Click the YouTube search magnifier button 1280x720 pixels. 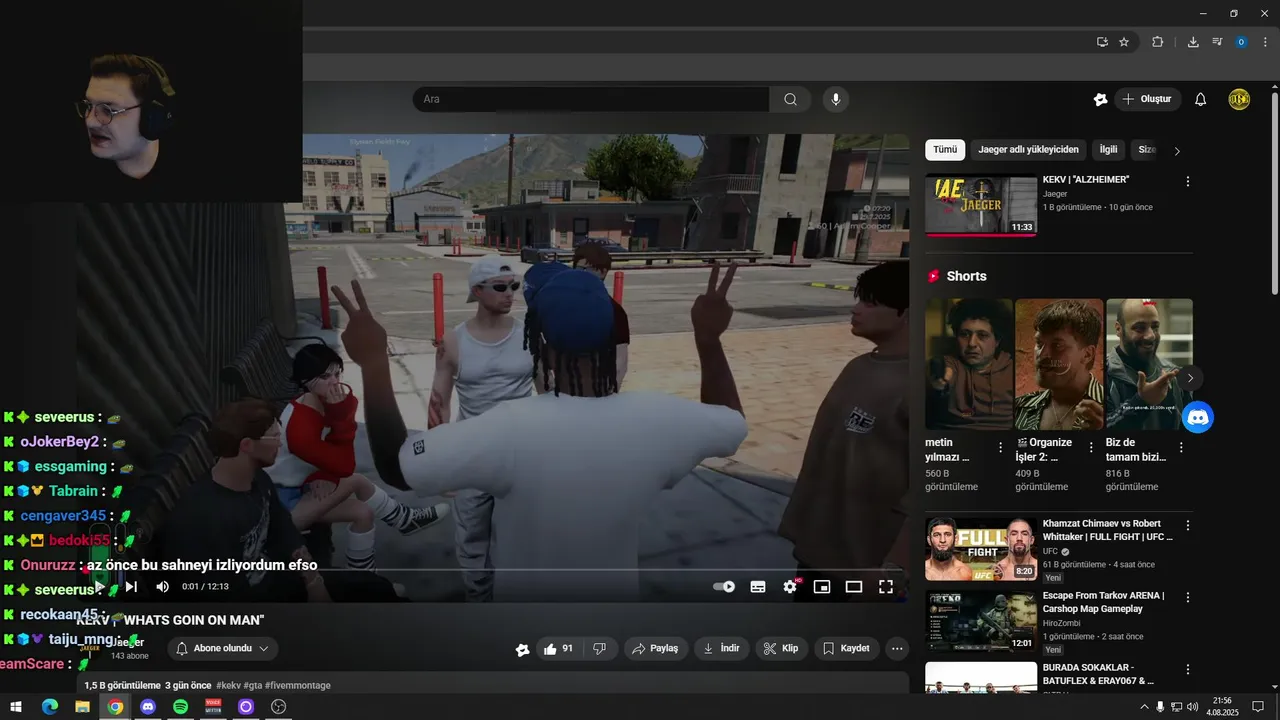[790, 99]
